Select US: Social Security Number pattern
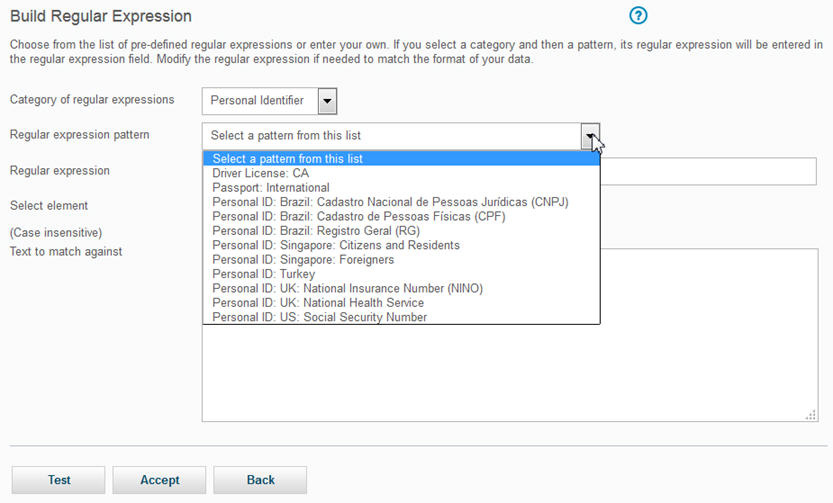The height and width of the screenshot is (503, 833). [320, 318]
